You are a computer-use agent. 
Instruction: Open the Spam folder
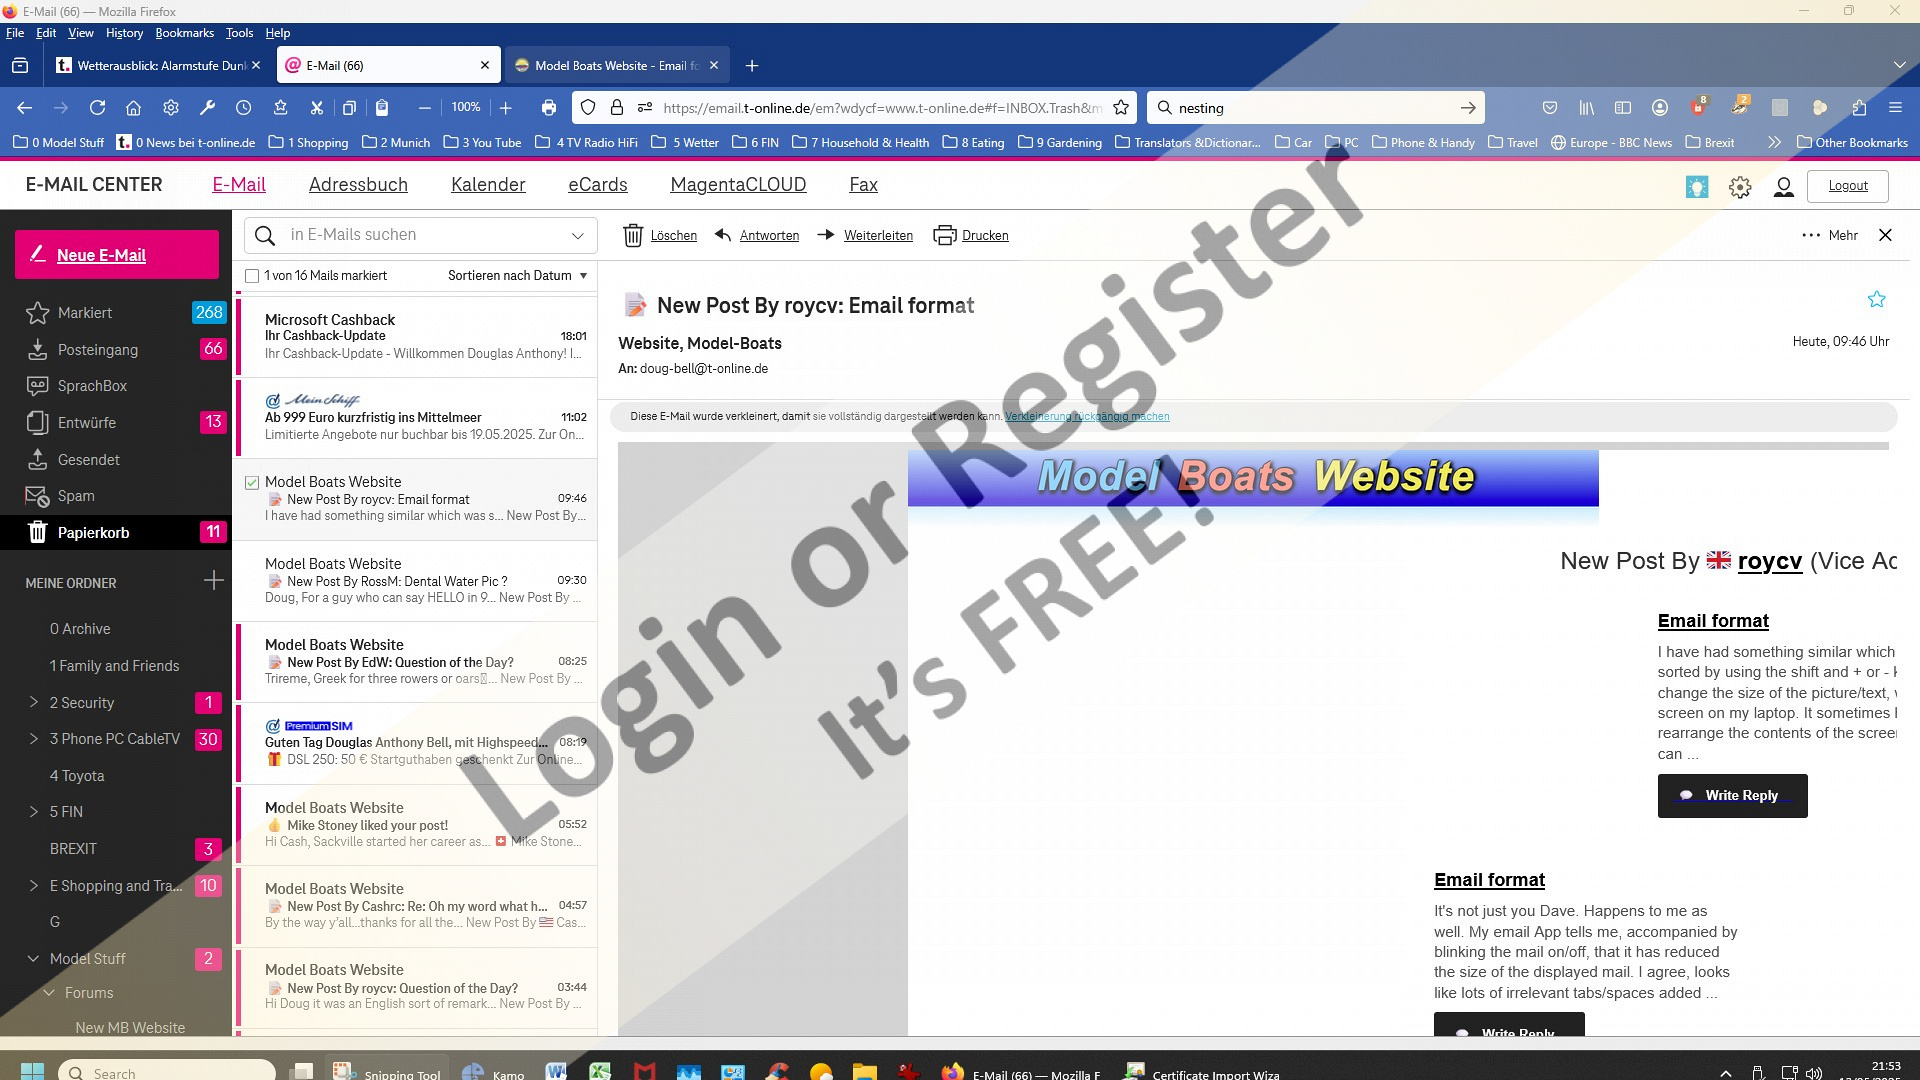tap(76, 496)
